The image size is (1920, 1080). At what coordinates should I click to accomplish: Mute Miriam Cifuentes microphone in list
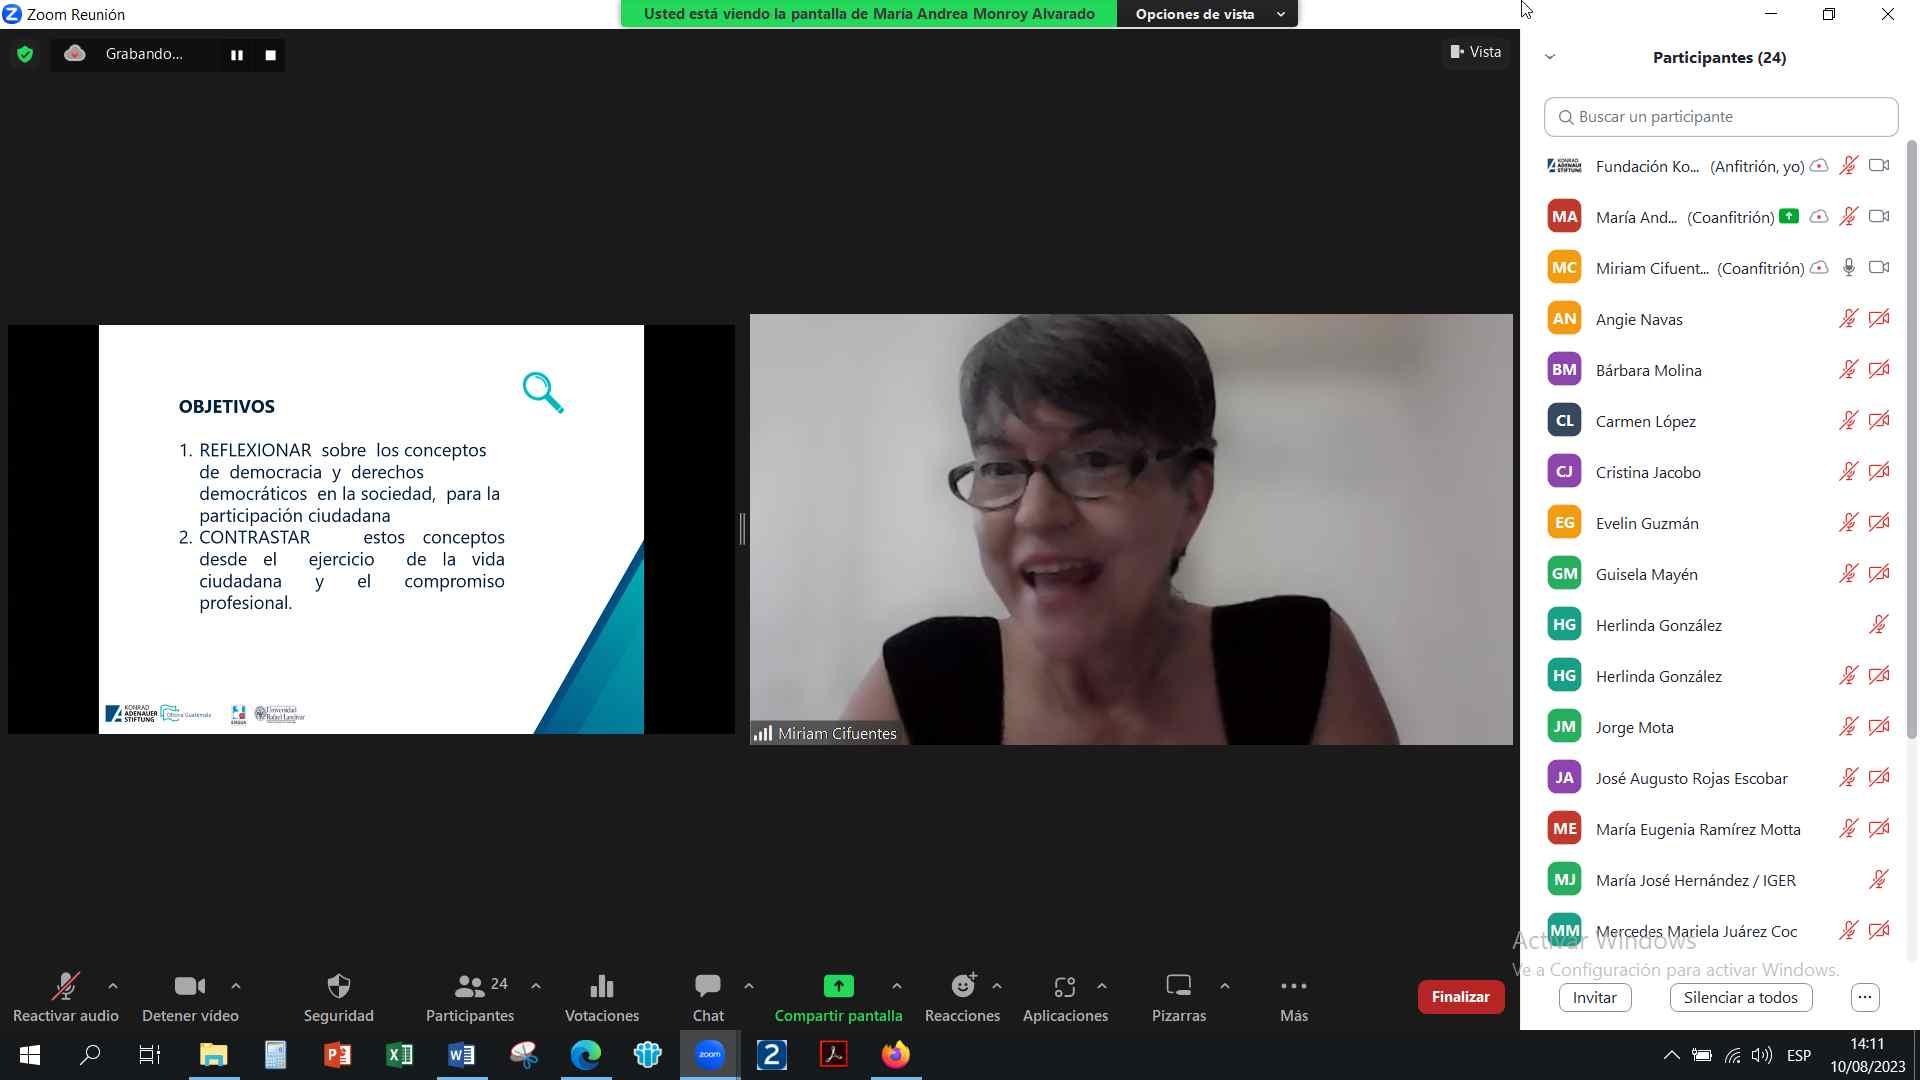tap(1848, 267)
